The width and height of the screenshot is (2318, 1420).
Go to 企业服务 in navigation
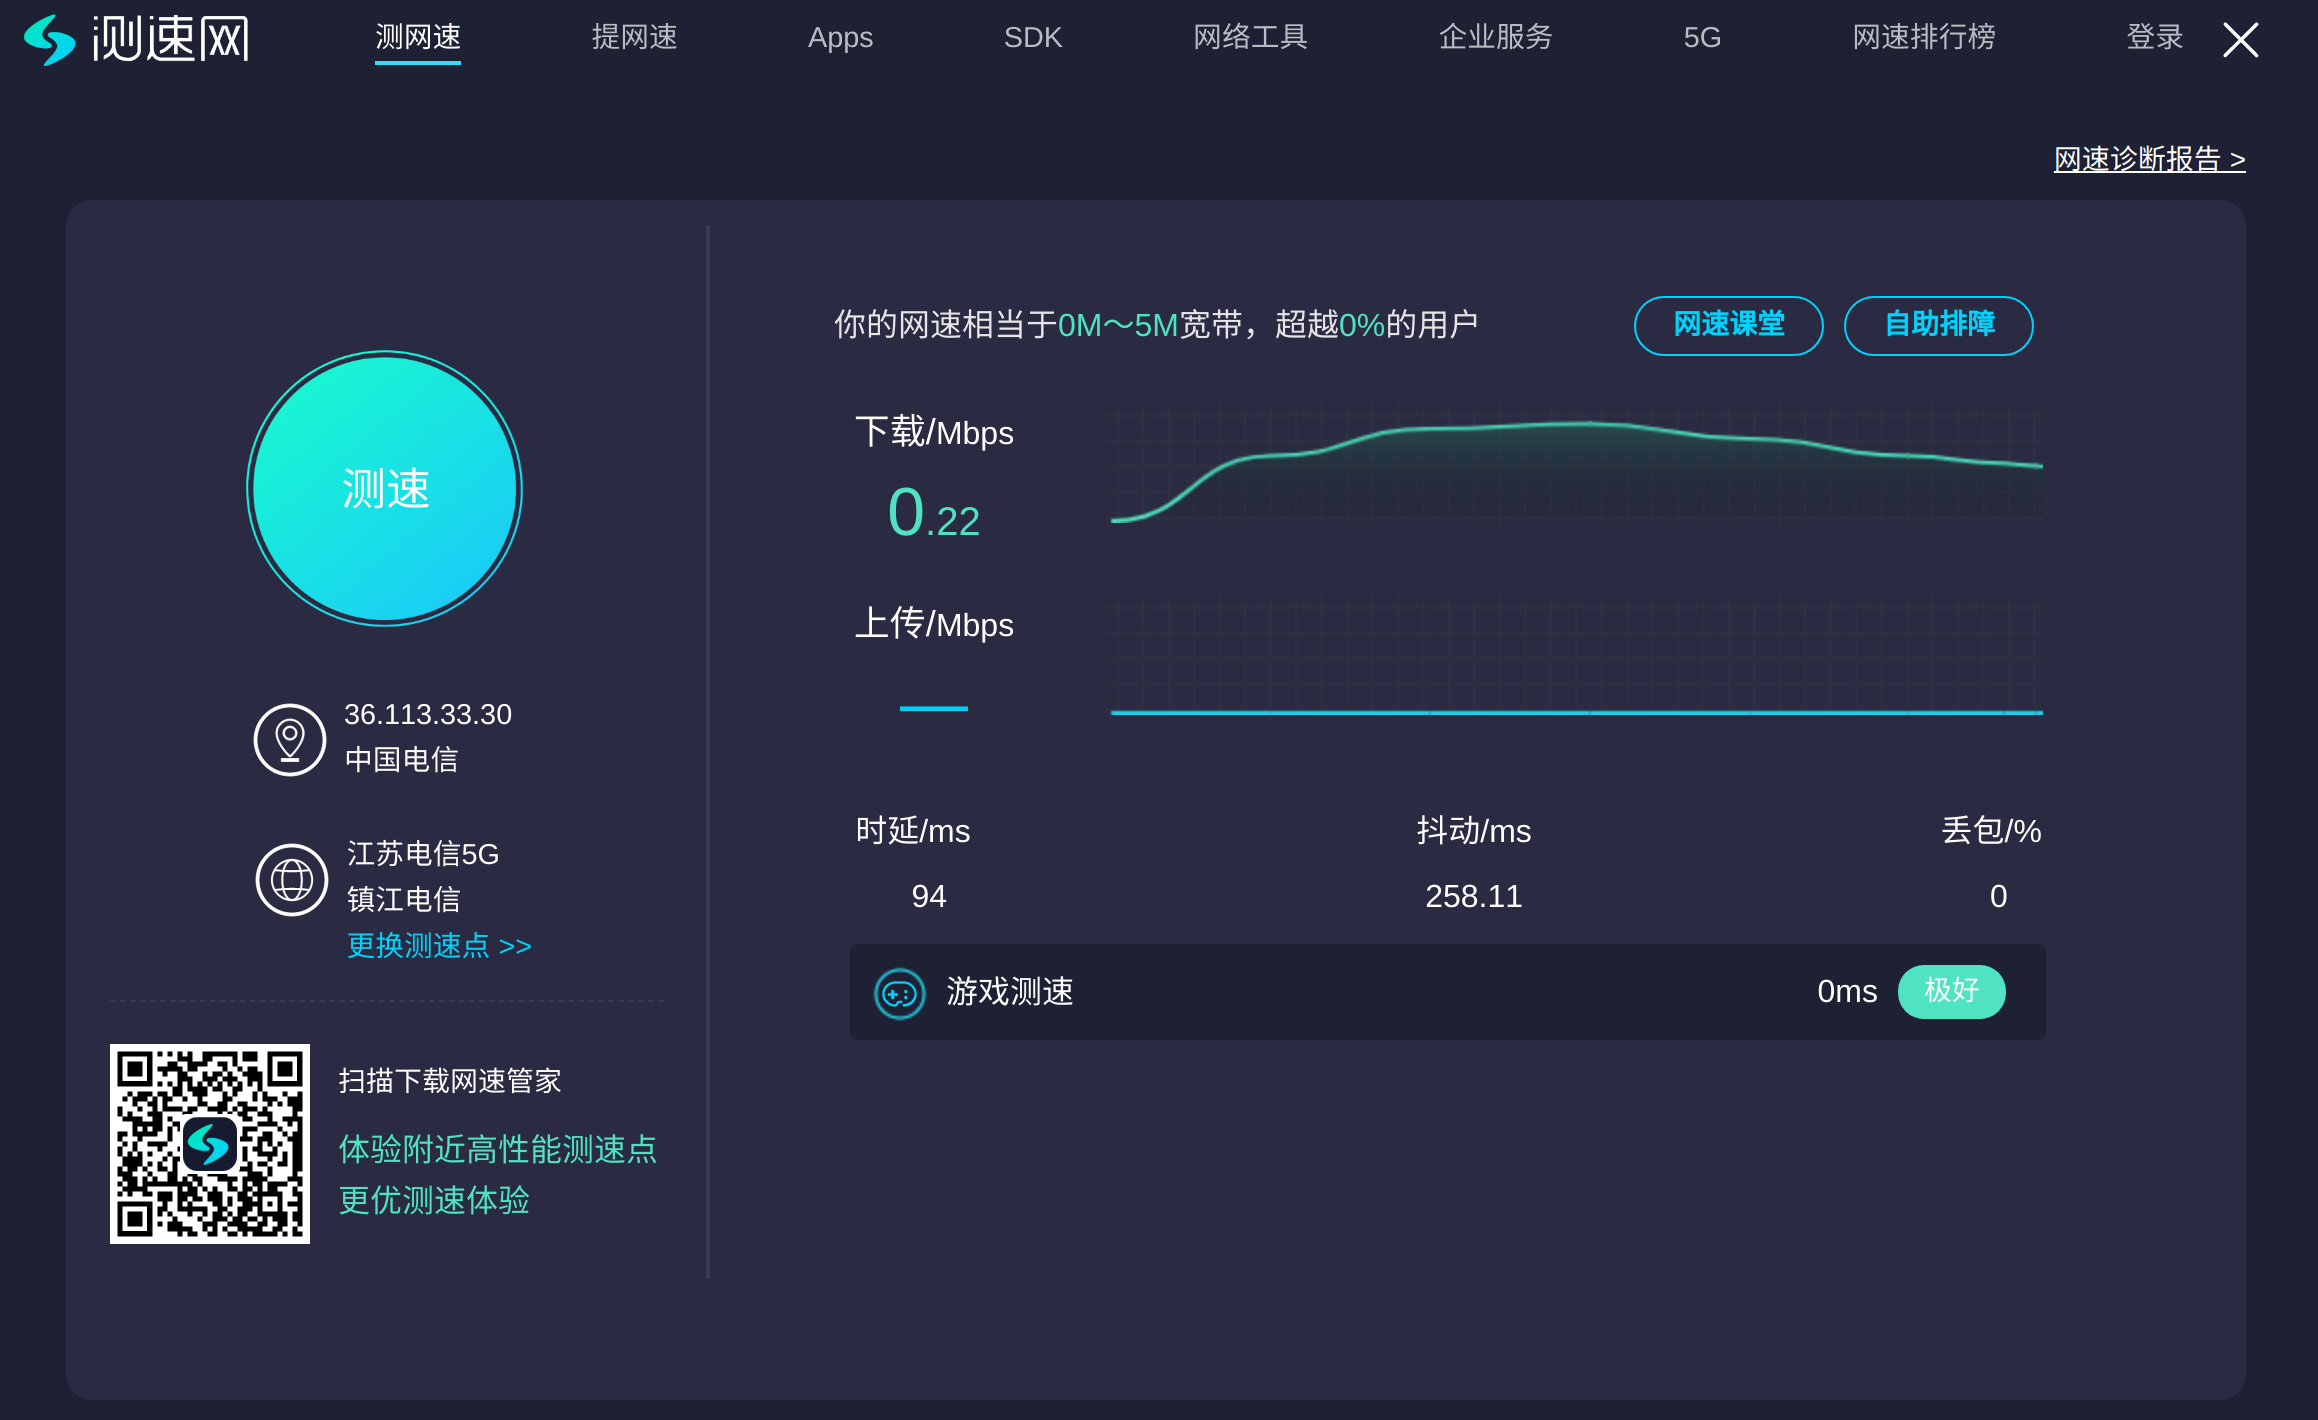(1495, 38)
